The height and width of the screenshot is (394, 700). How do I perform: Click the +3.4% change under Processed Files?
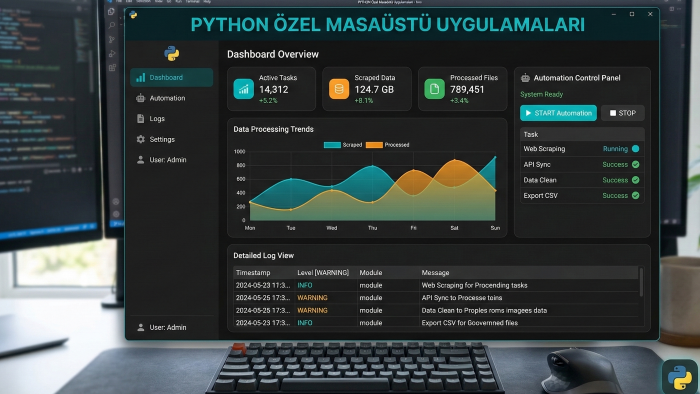(x=459, y=101)
